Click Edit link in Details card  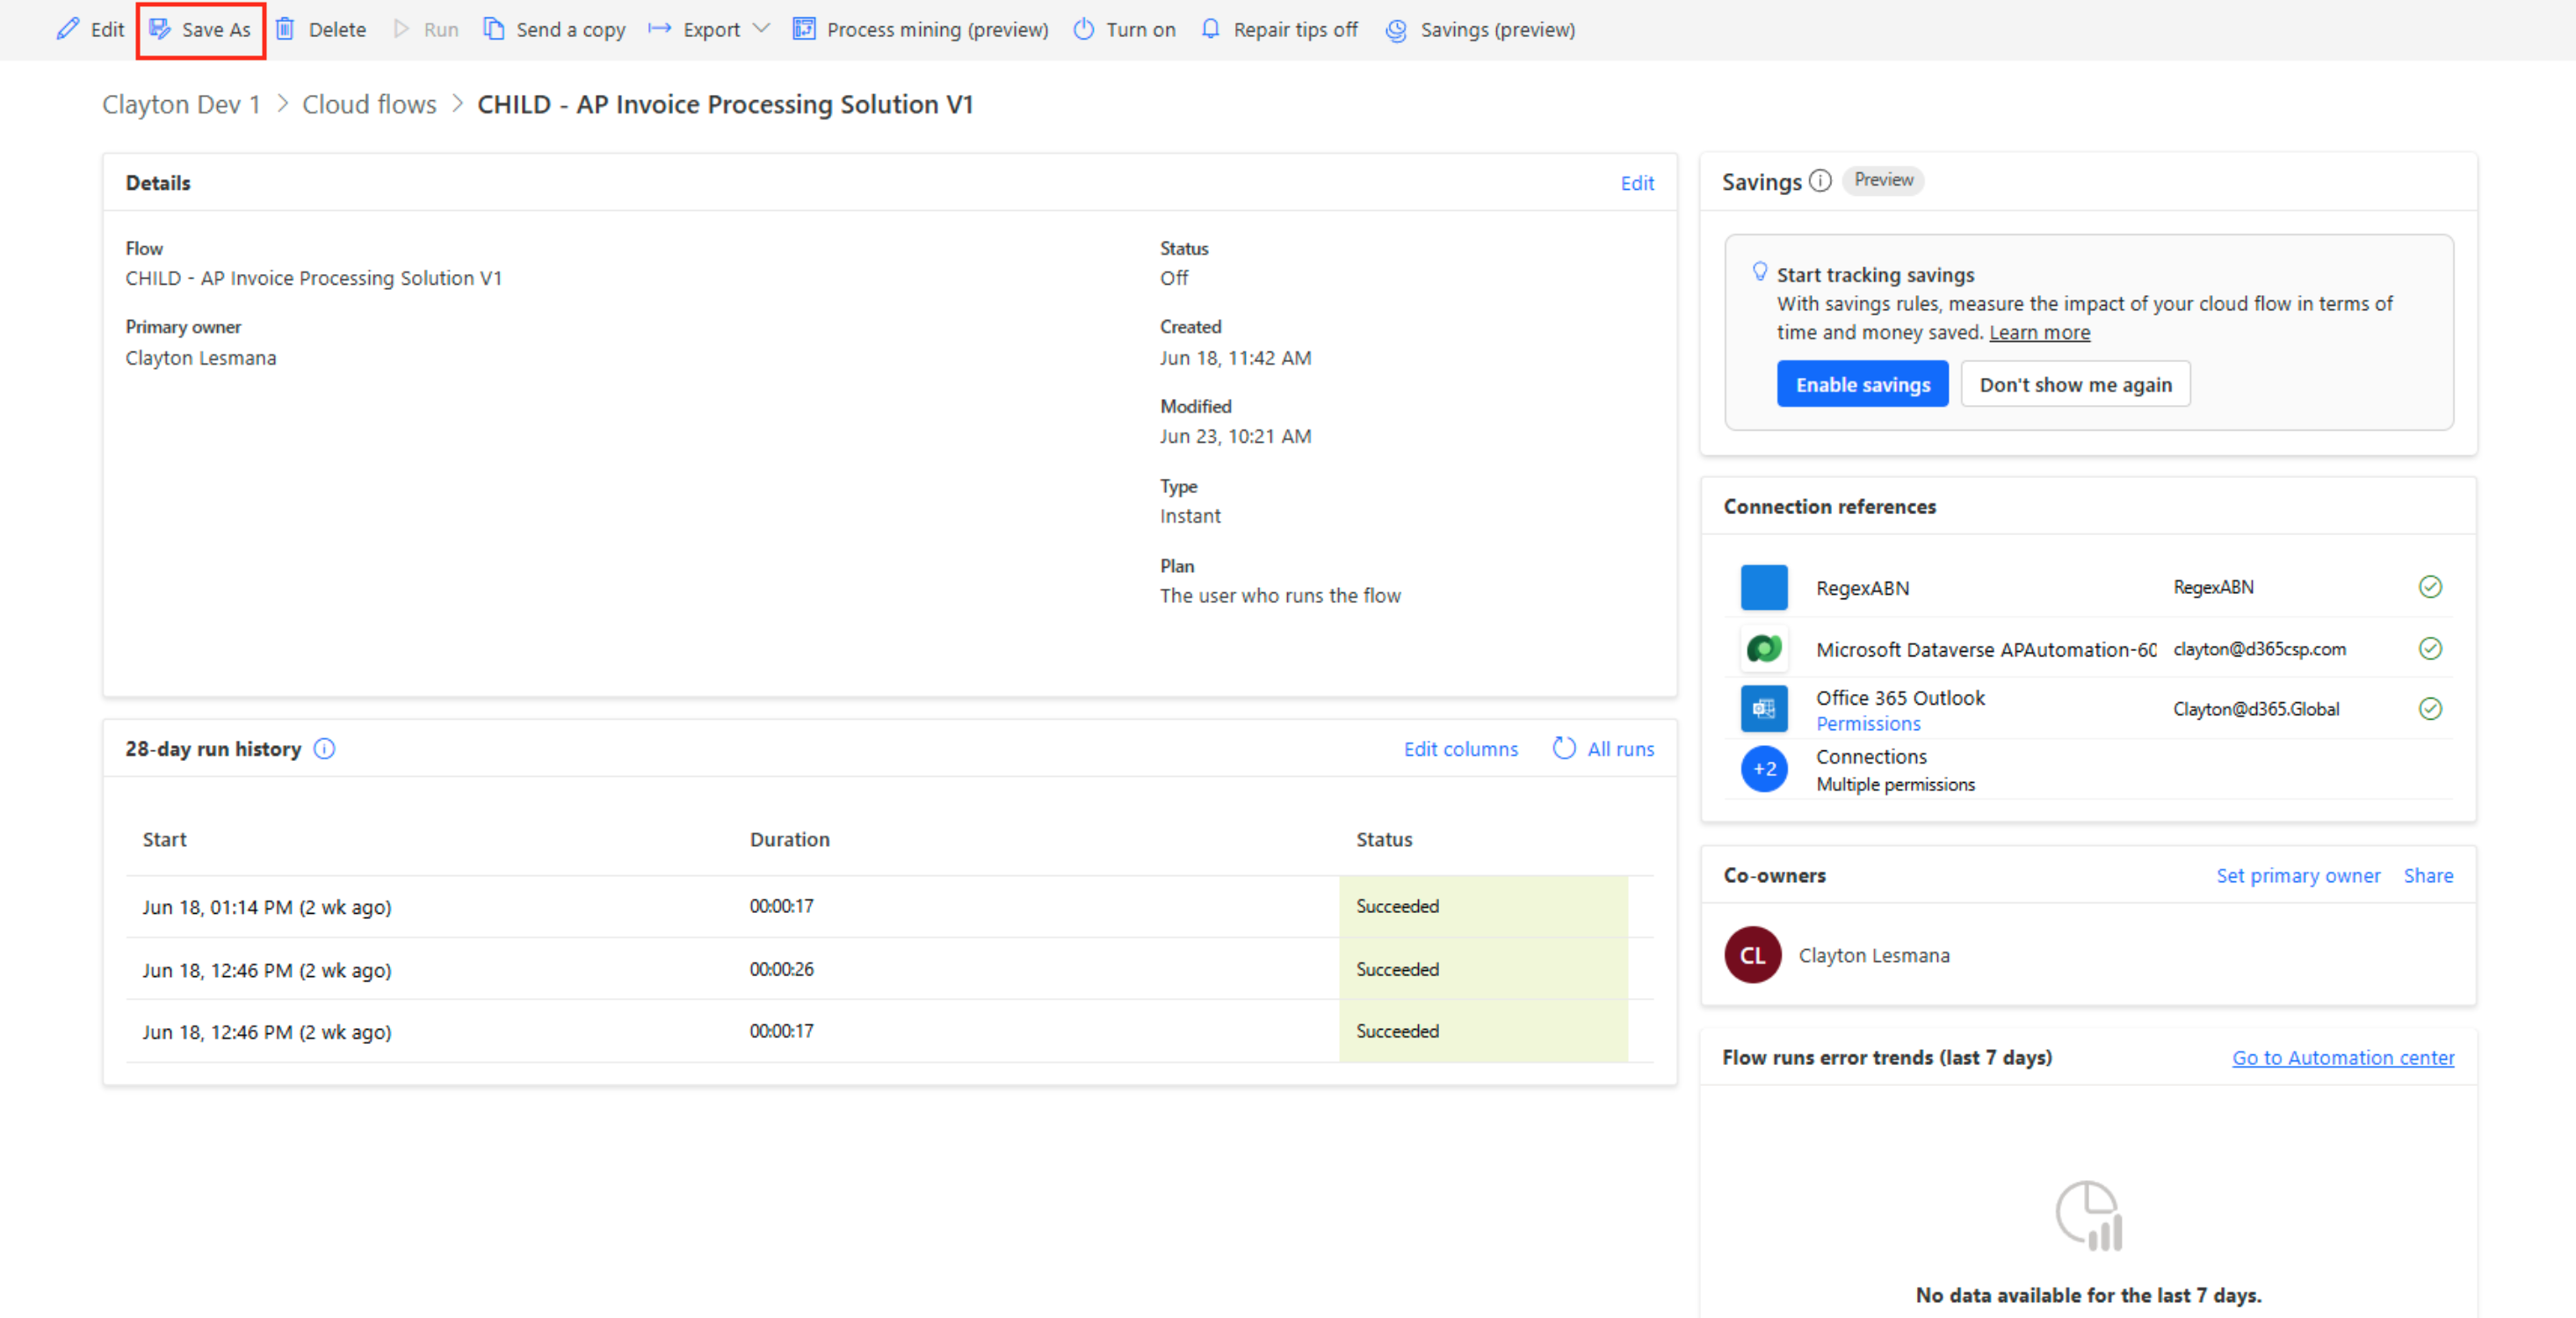pos(1637,183)
